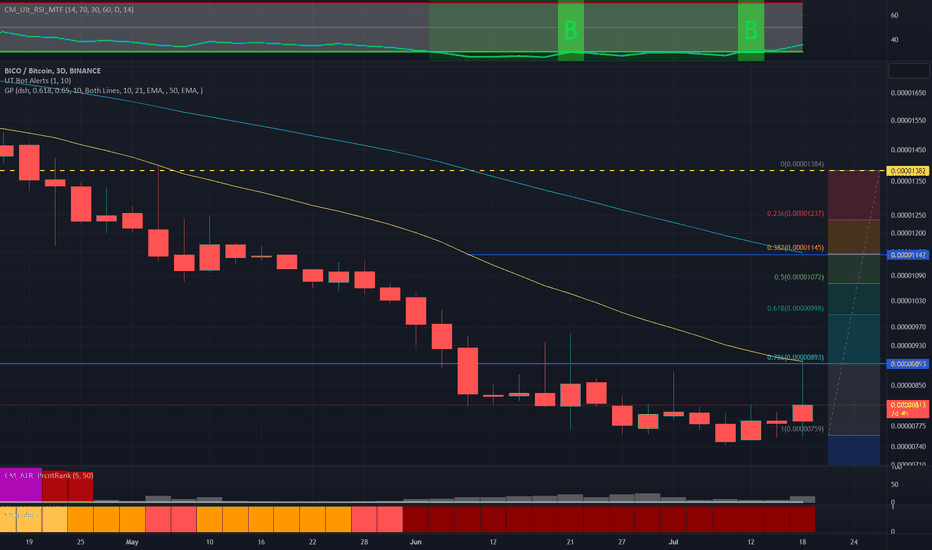Screen dimensions: 932x550
Task: Click the empty rounded box above the price axis
Action: pyautogui.click(x=909, y=71)
